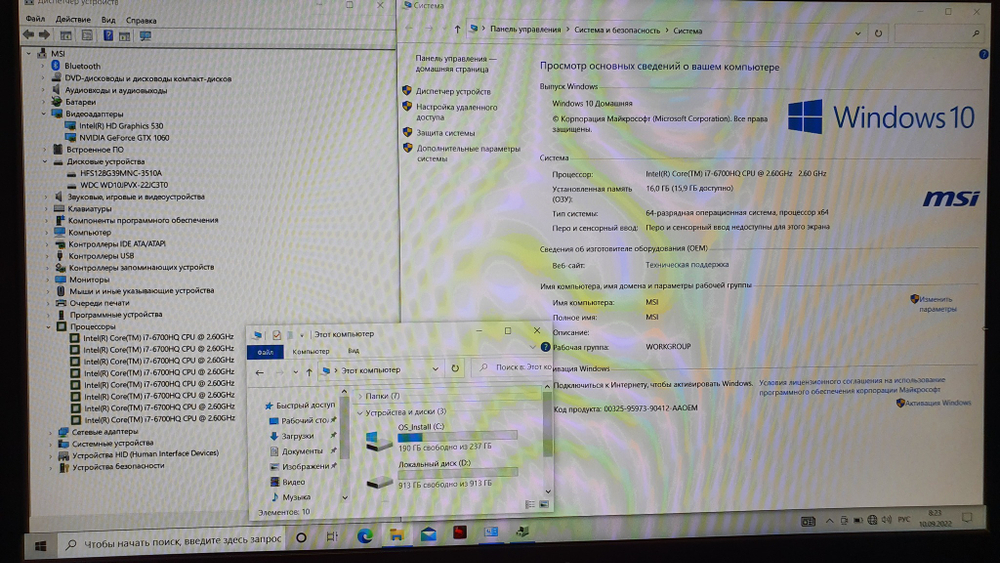
Task: Click the forward arrow in Device Manager toolbar
Action: click(x=44, y=34)
